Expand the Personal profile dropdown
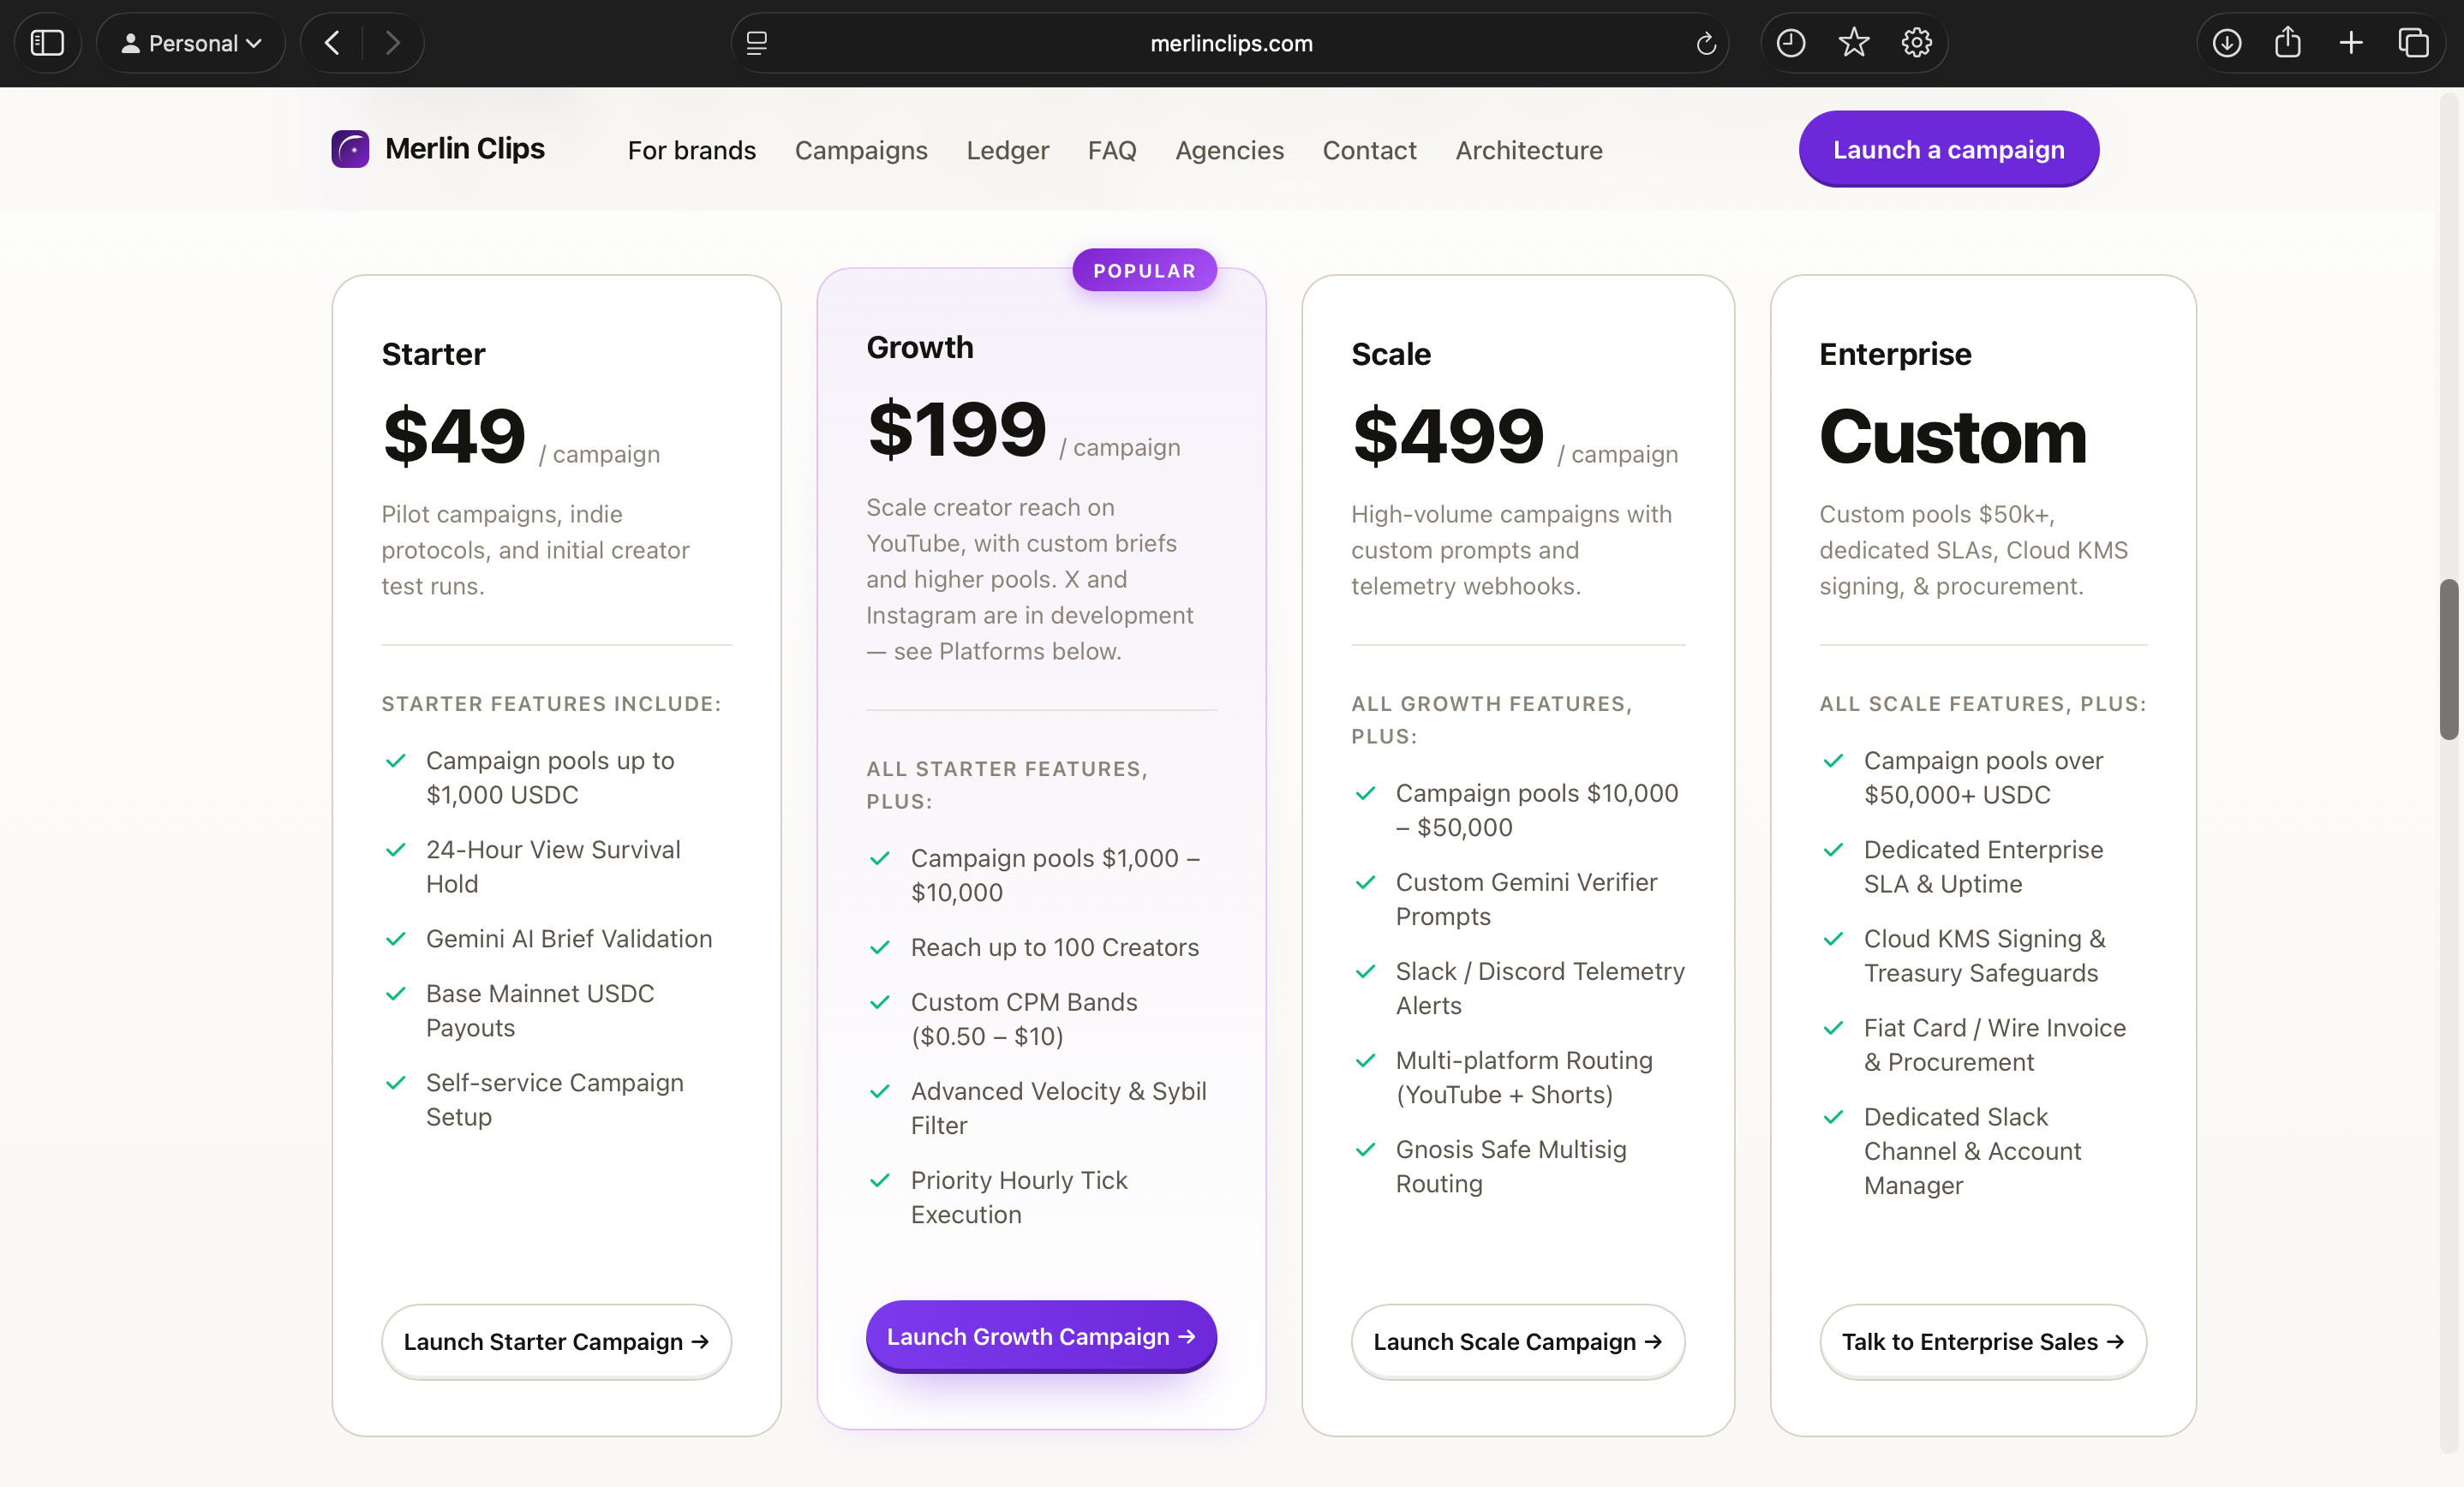Image resolution: width=2464 pixels, height=1487 pixels. tap(191, 43)
